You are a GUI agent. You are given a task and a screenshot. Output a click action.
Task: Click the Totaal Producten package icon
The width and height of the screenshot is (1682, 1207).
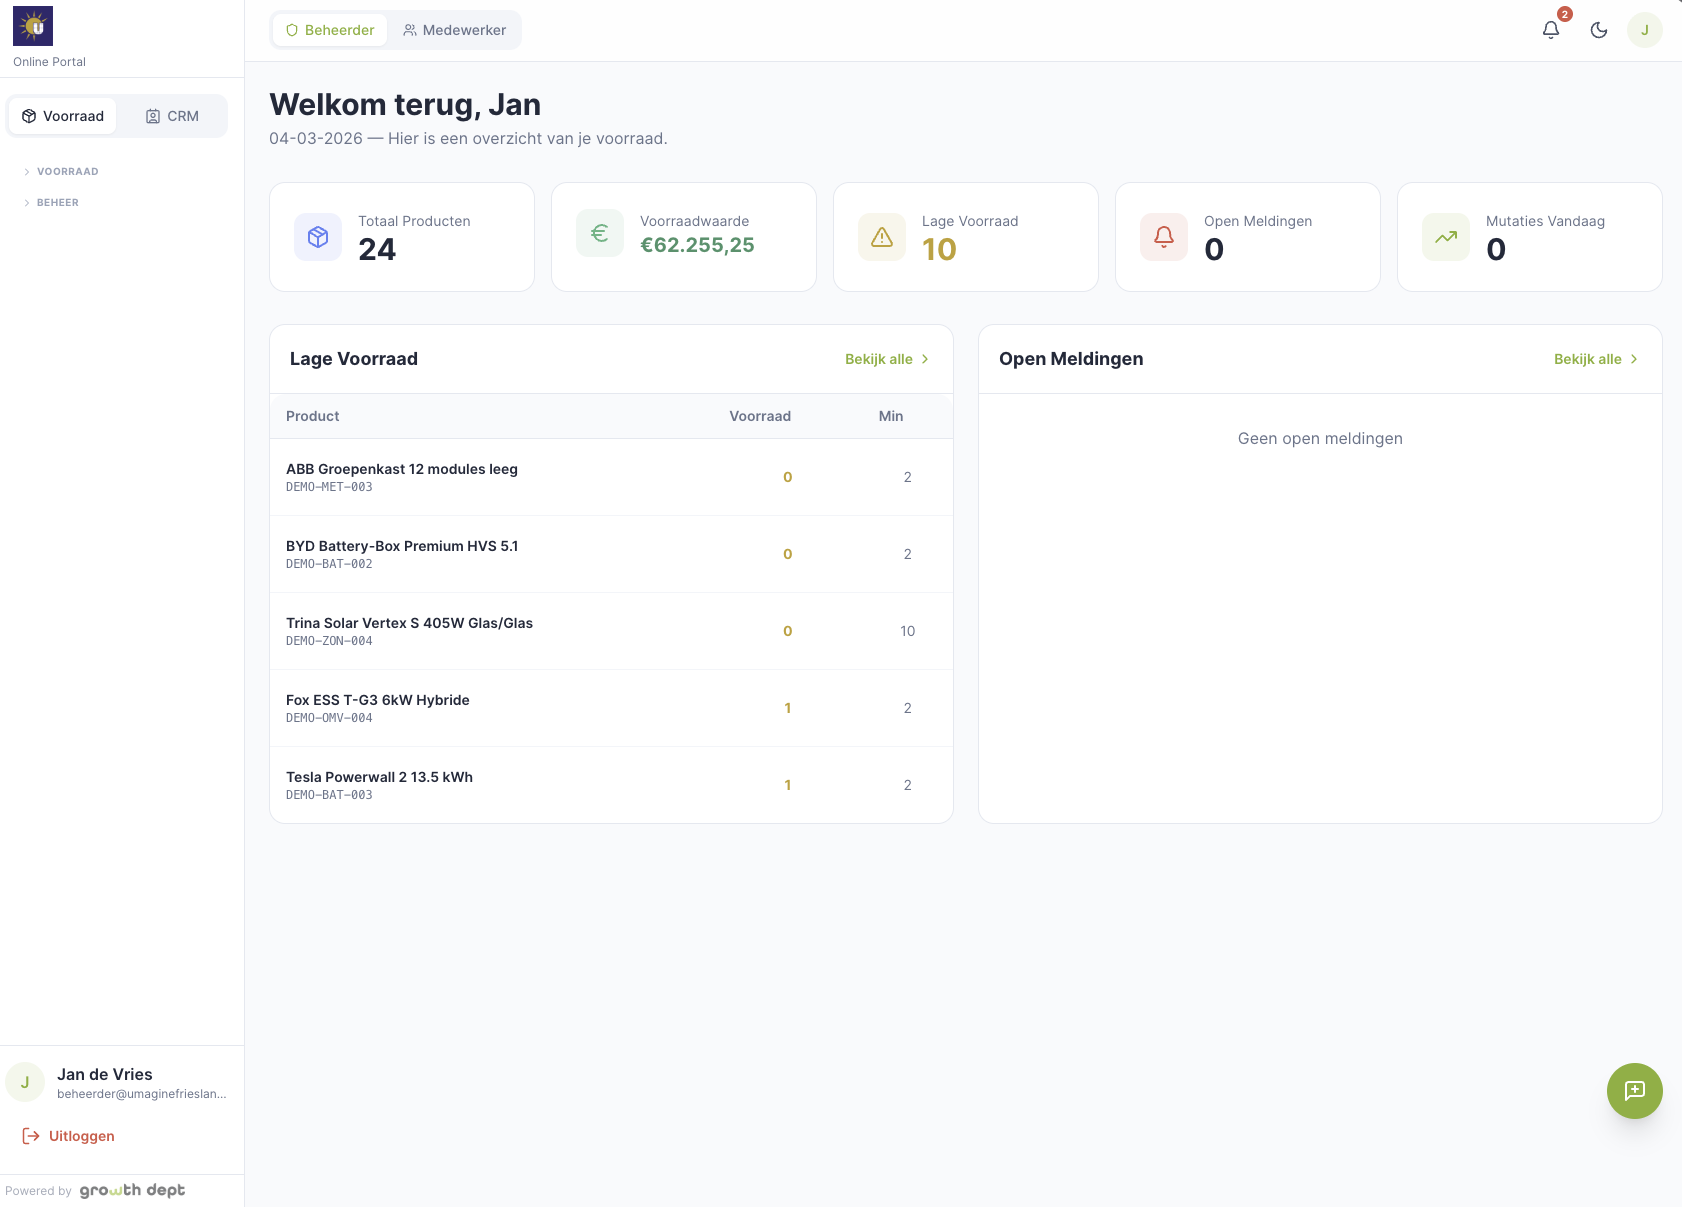tap(317, 236)
